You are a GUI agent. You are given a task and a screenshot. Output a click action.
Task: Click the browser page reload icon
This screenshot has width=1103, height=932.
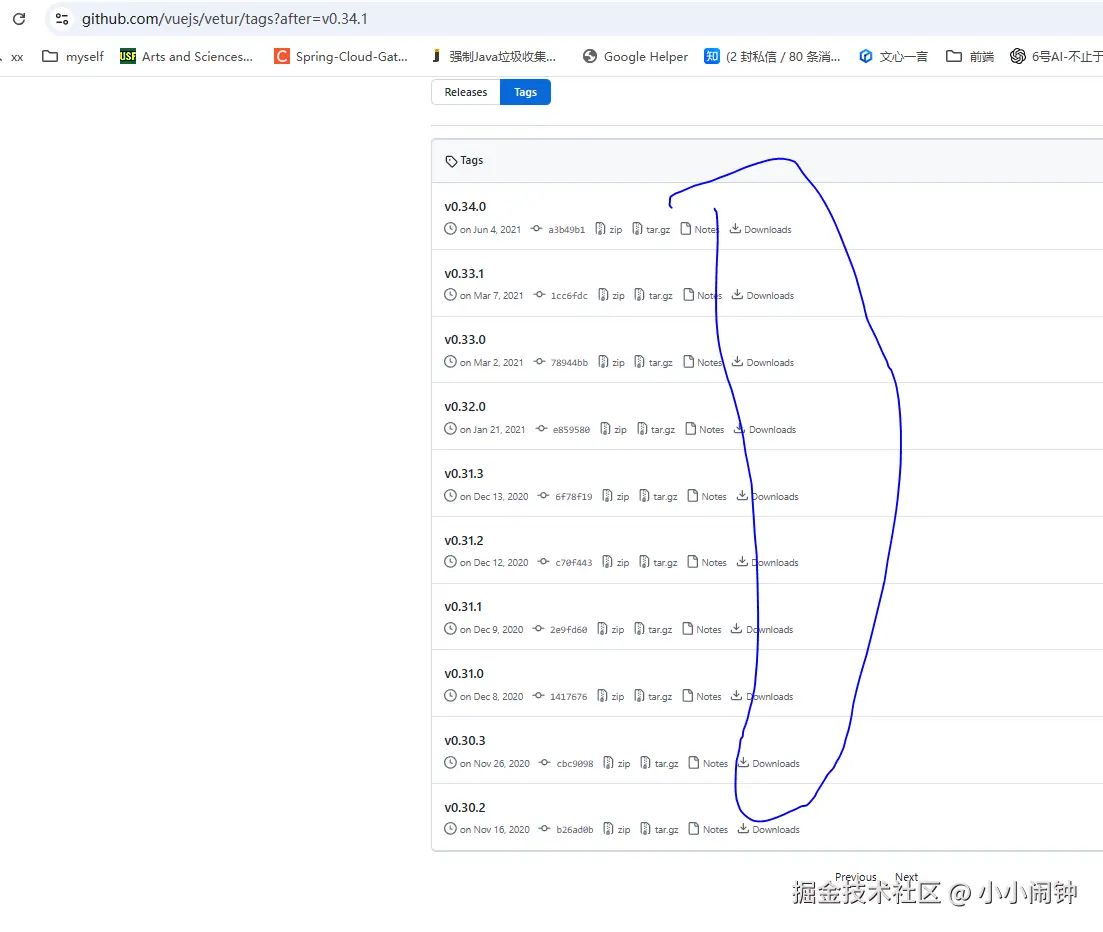(x=18, y=18)
